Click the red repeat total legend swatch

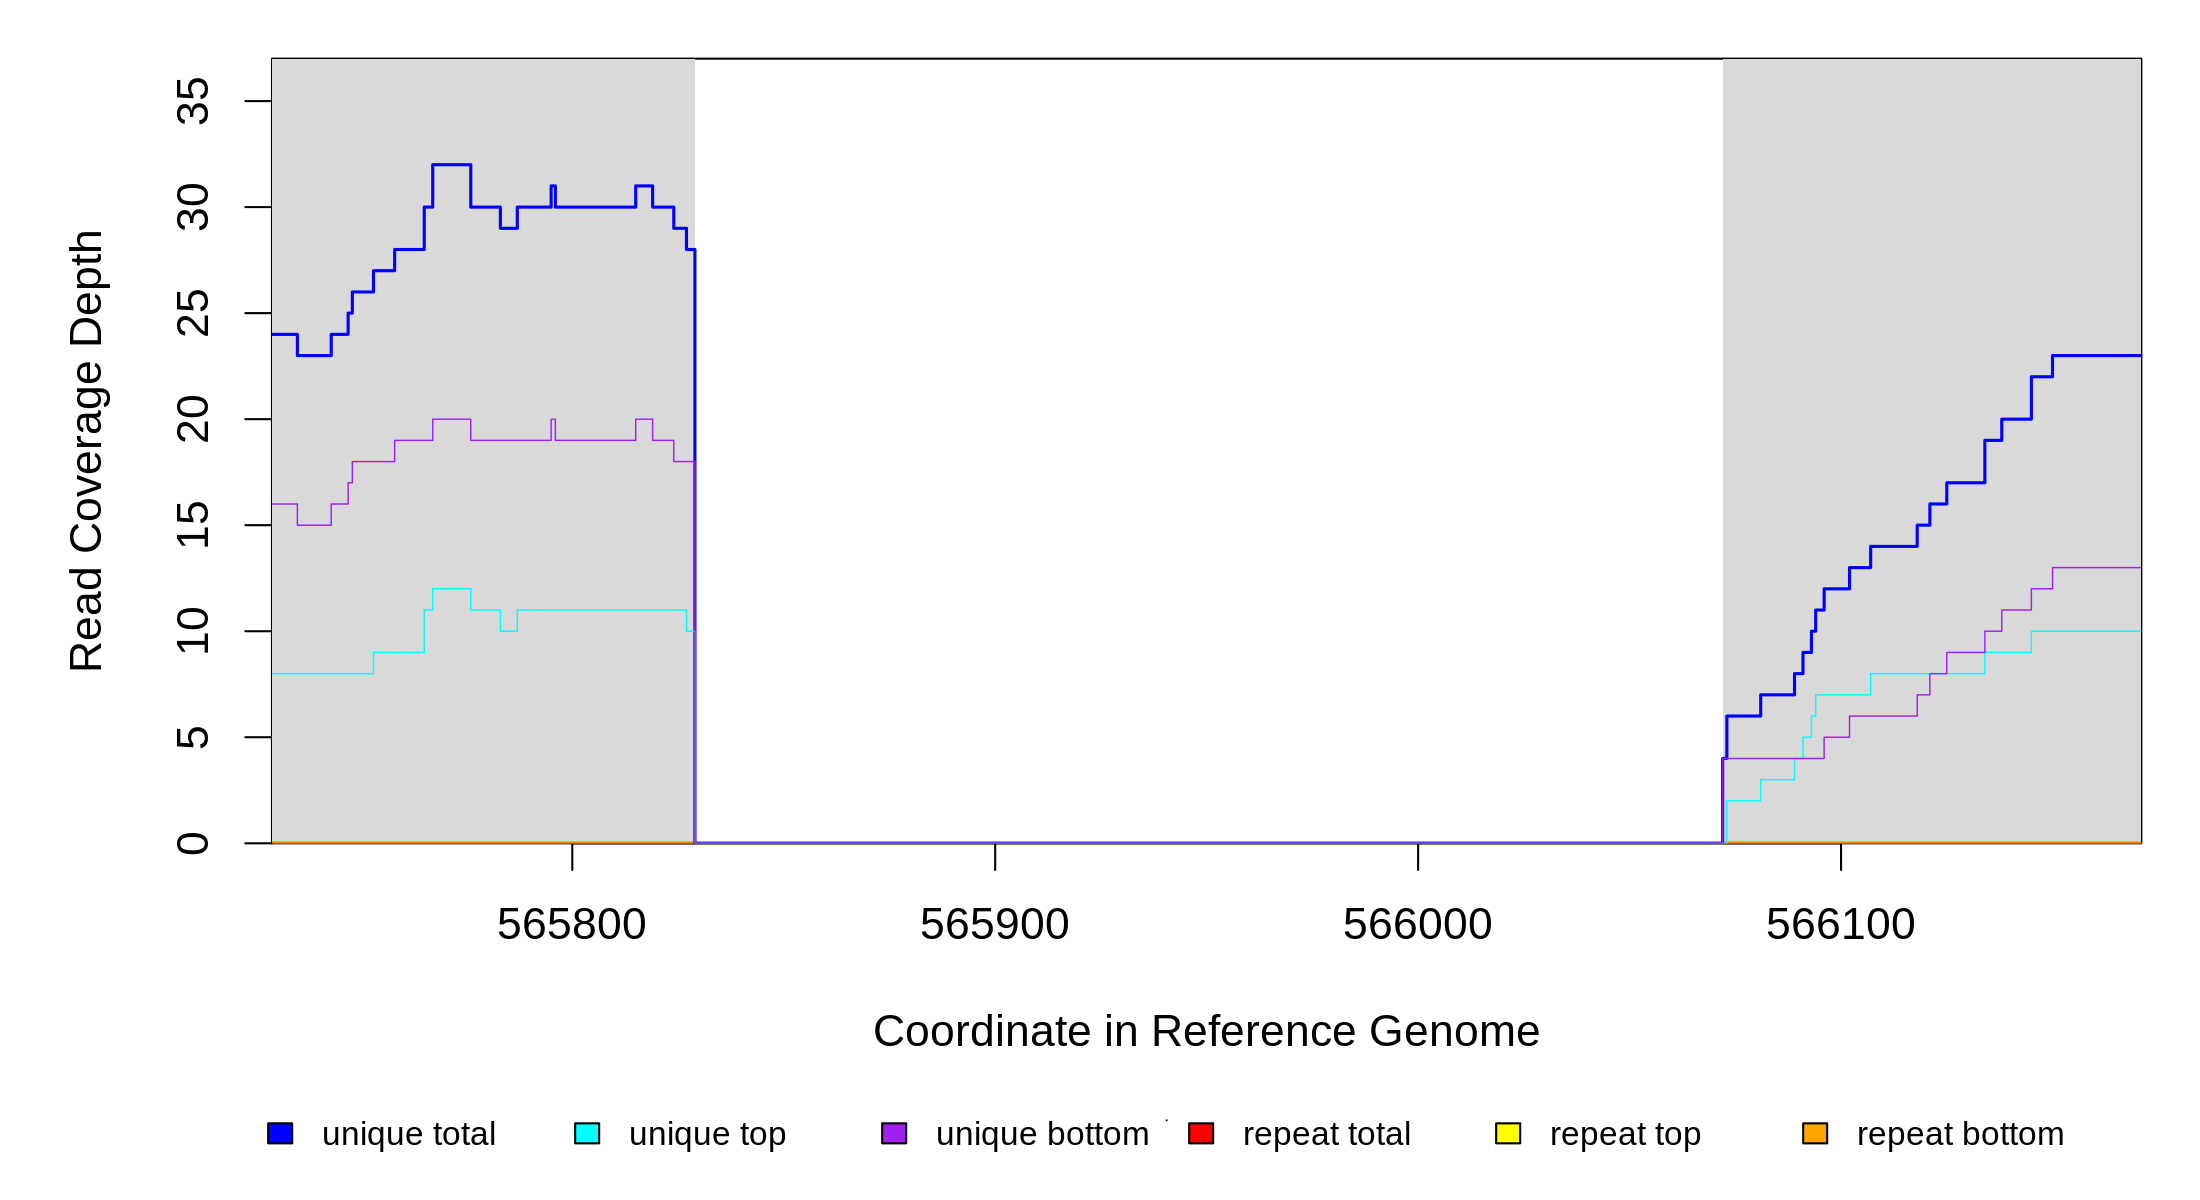pos(1201,1133)
